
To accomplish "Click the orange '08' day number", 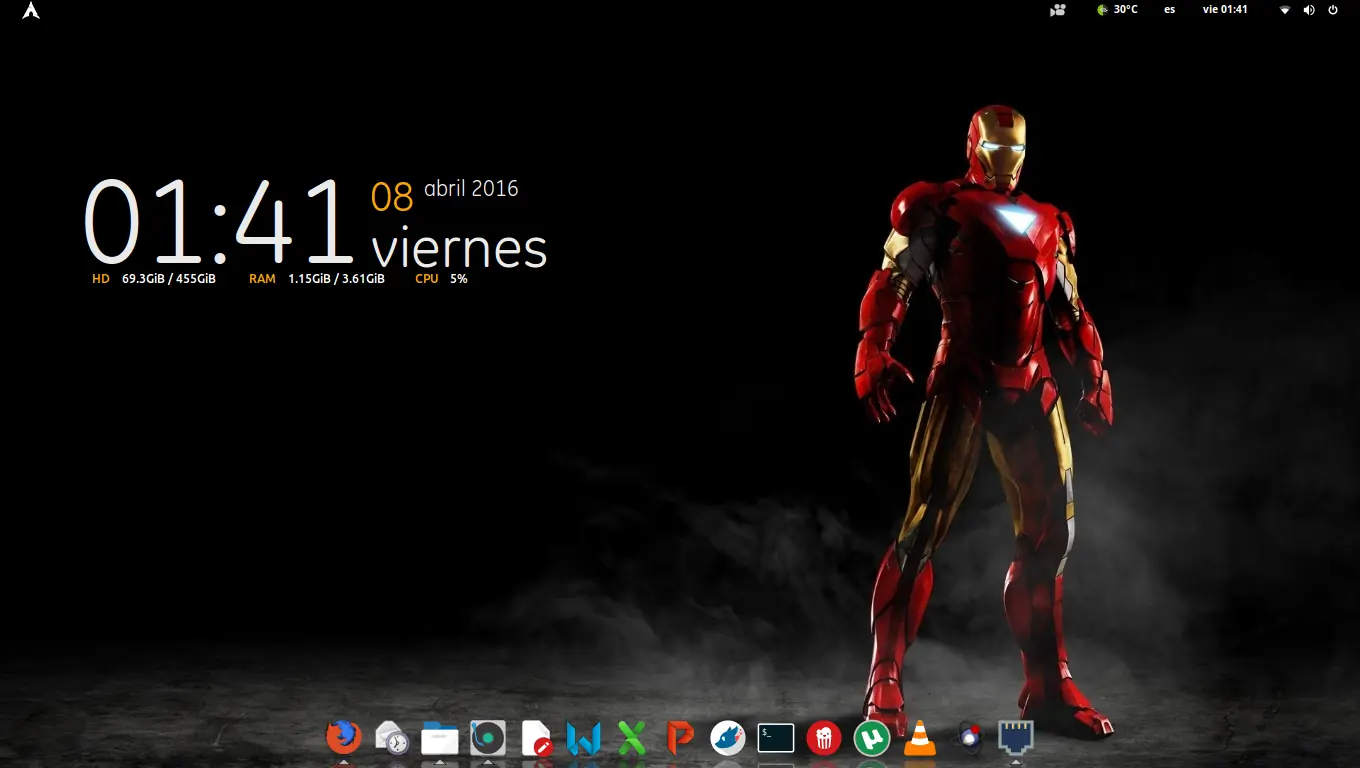I will pyautogui.click(x=392, y=197).
